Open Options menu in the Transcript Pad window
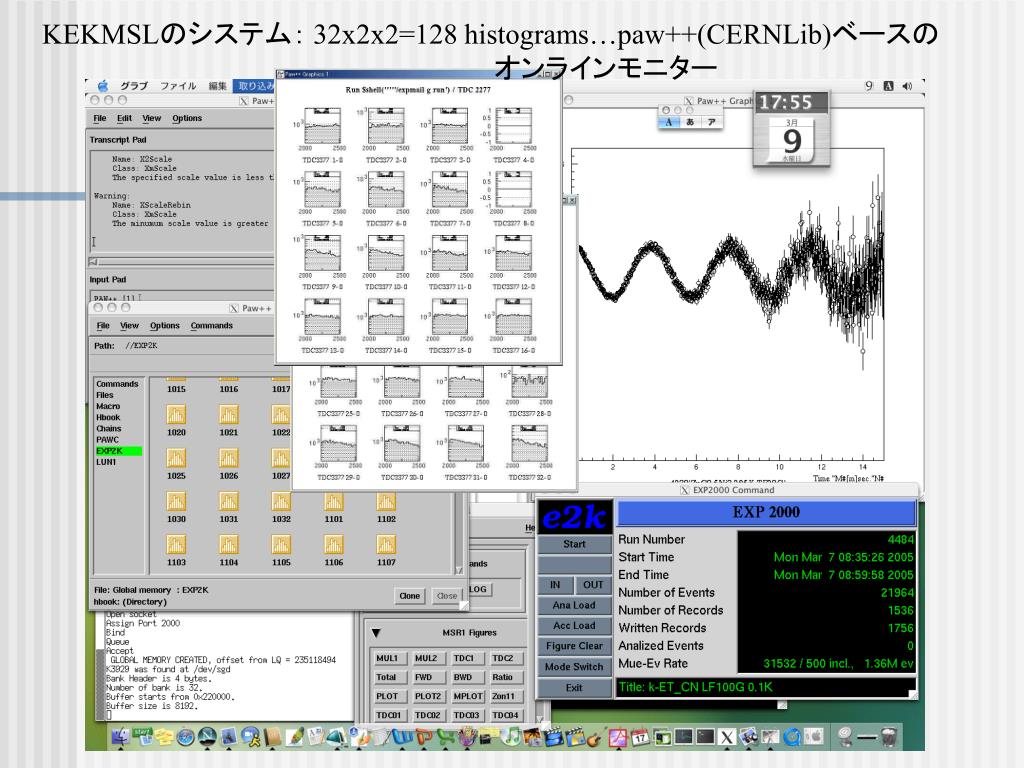1024x768 pixels. (x=187, y=118)
